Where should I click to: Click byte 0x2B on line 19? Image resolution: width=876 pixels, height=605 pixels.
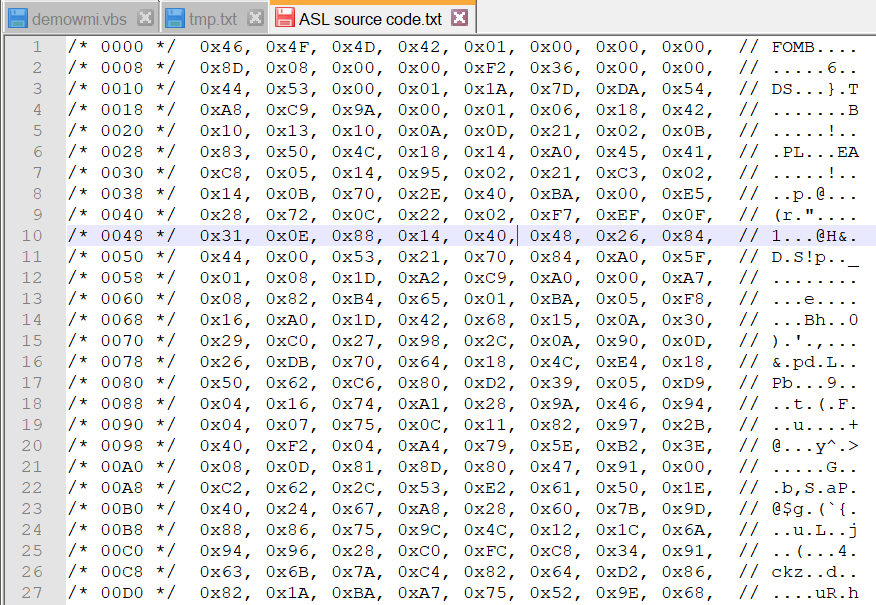click(x=683, y=425)
